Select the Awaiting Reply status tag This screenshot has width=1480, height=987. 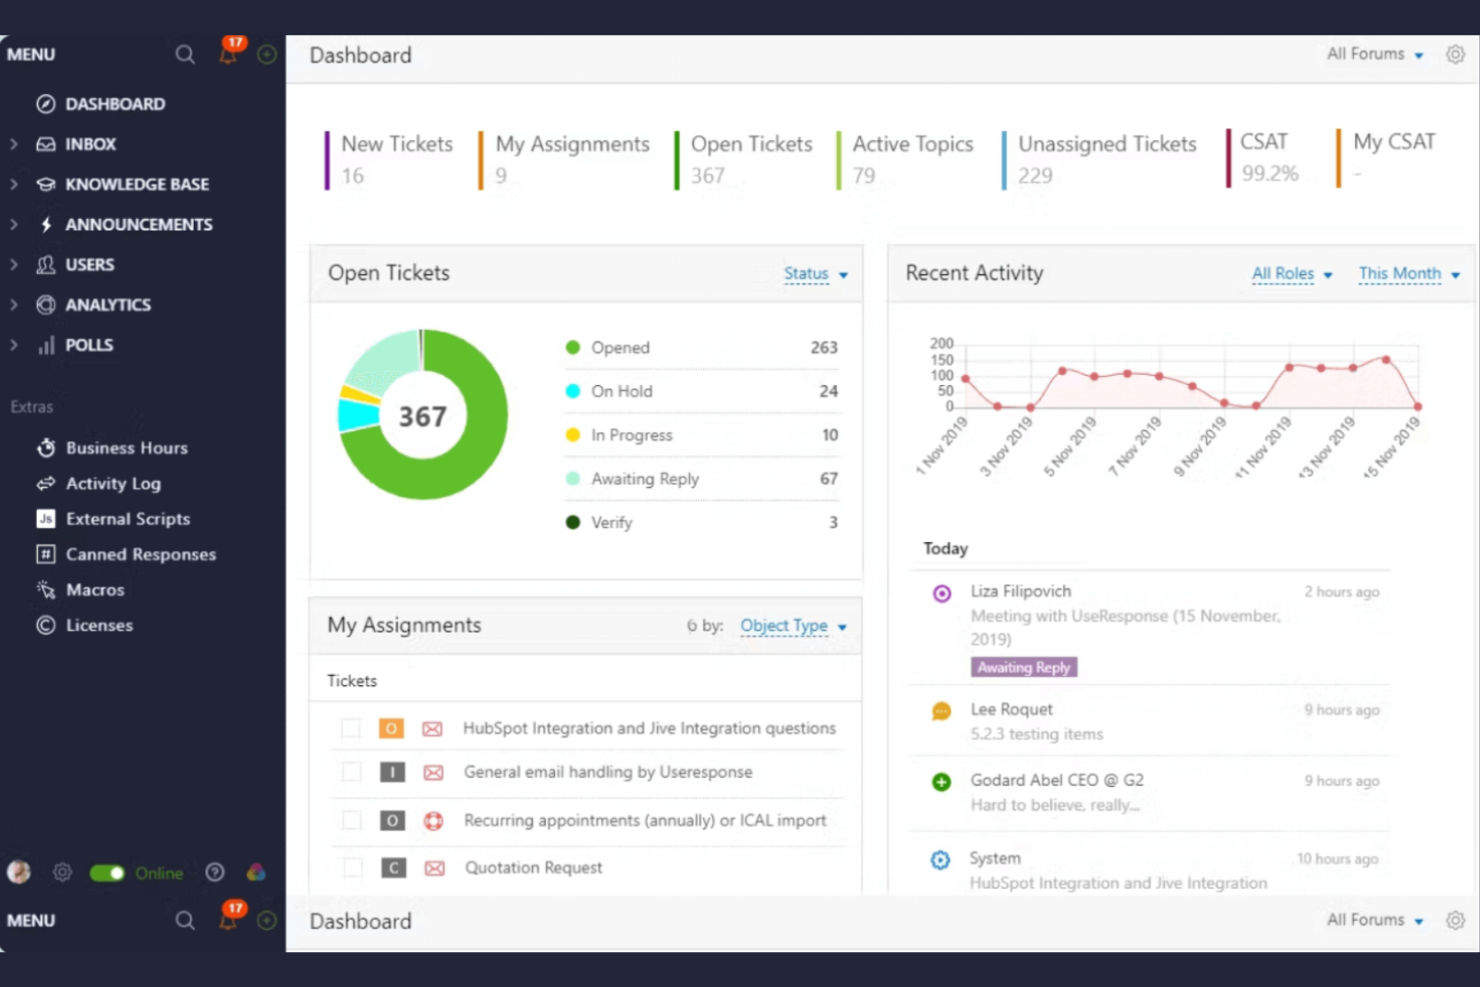click(x=1023, y=666)
